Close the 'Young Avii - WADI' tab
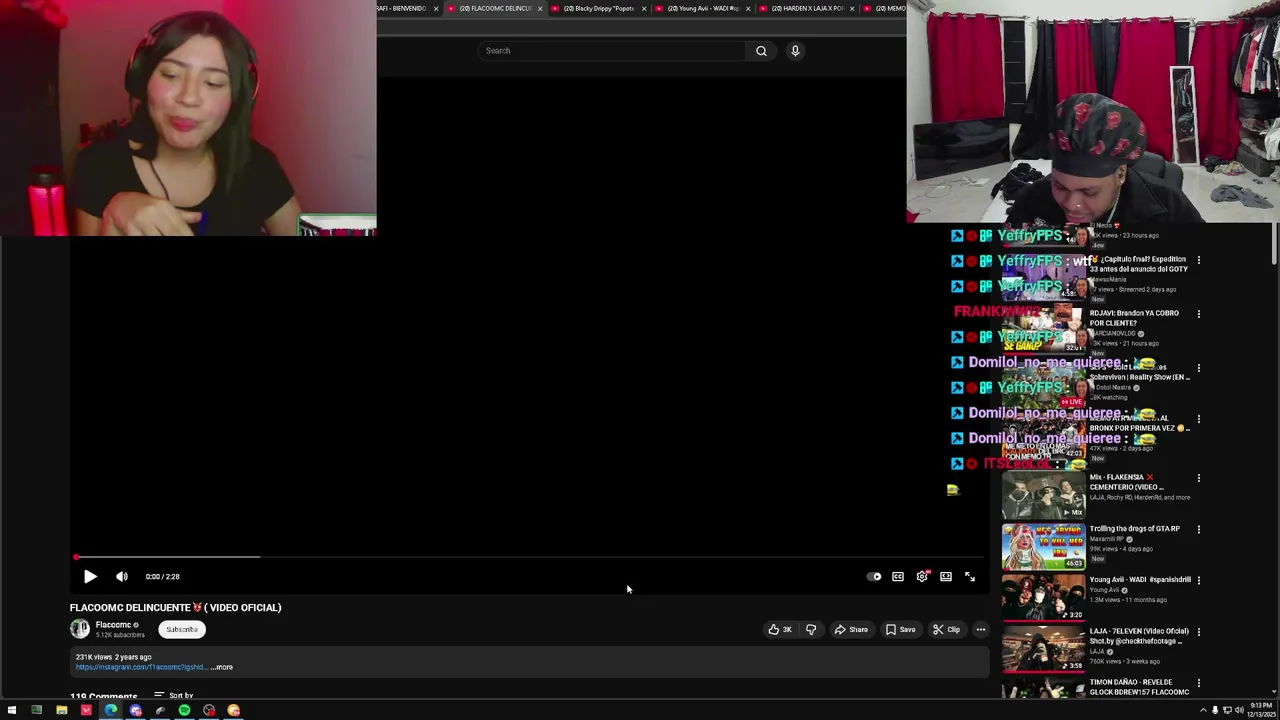1280x720 pixels. tap(748, 8)
